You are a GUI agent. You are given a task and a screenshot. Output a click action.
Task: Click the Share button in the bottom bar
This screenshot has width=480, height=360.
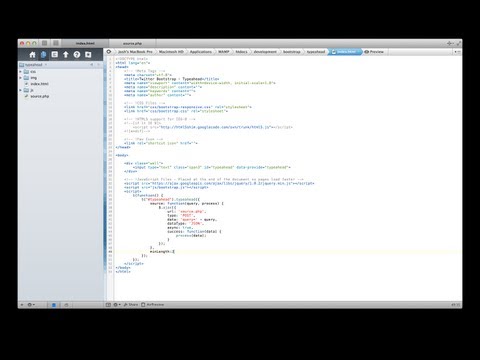point(131,305)
